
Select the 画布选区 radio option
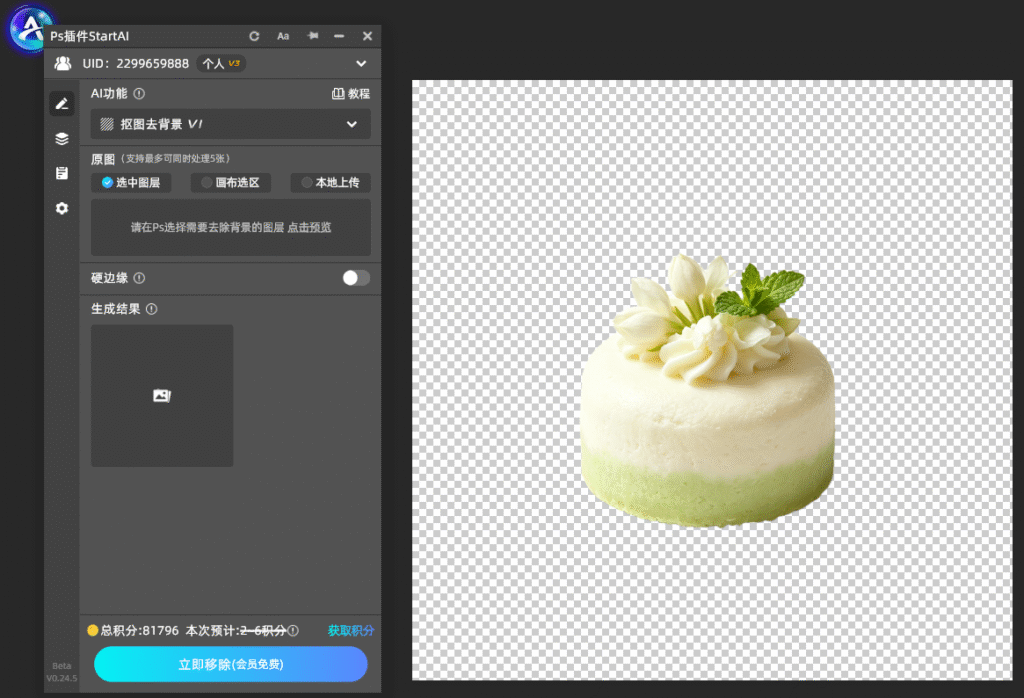(x=231, y=183)
